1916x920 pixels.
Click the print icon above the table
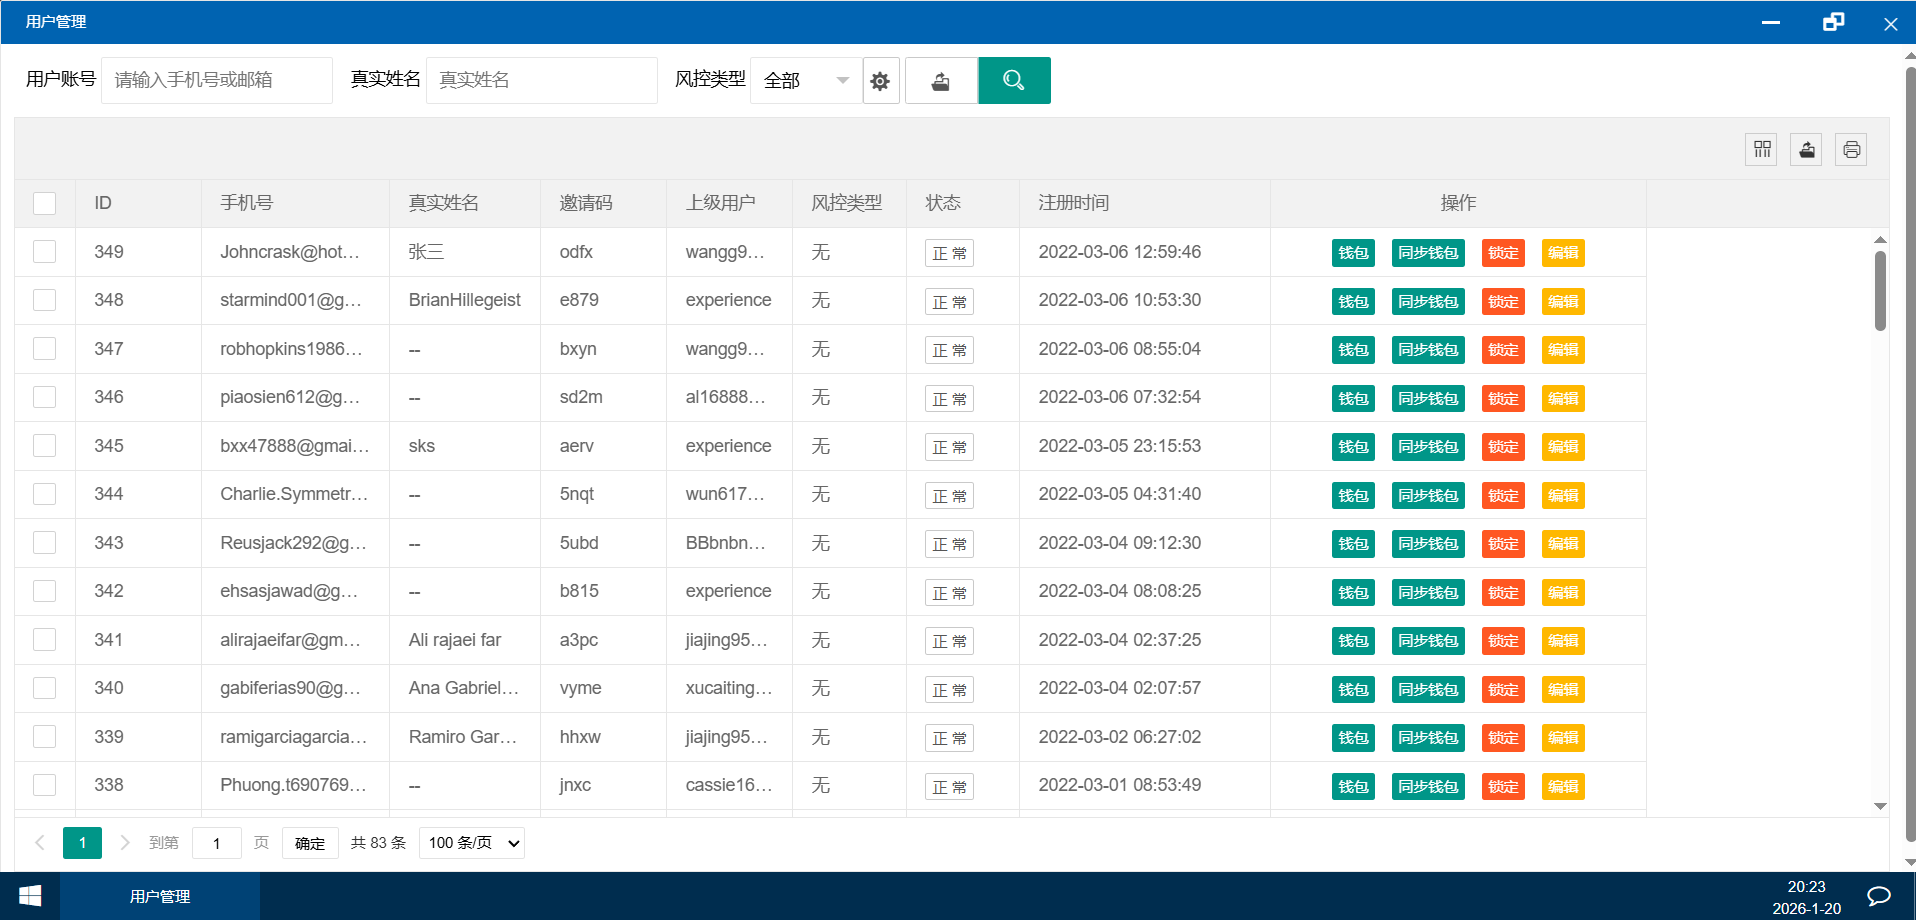pos(1851,150)
